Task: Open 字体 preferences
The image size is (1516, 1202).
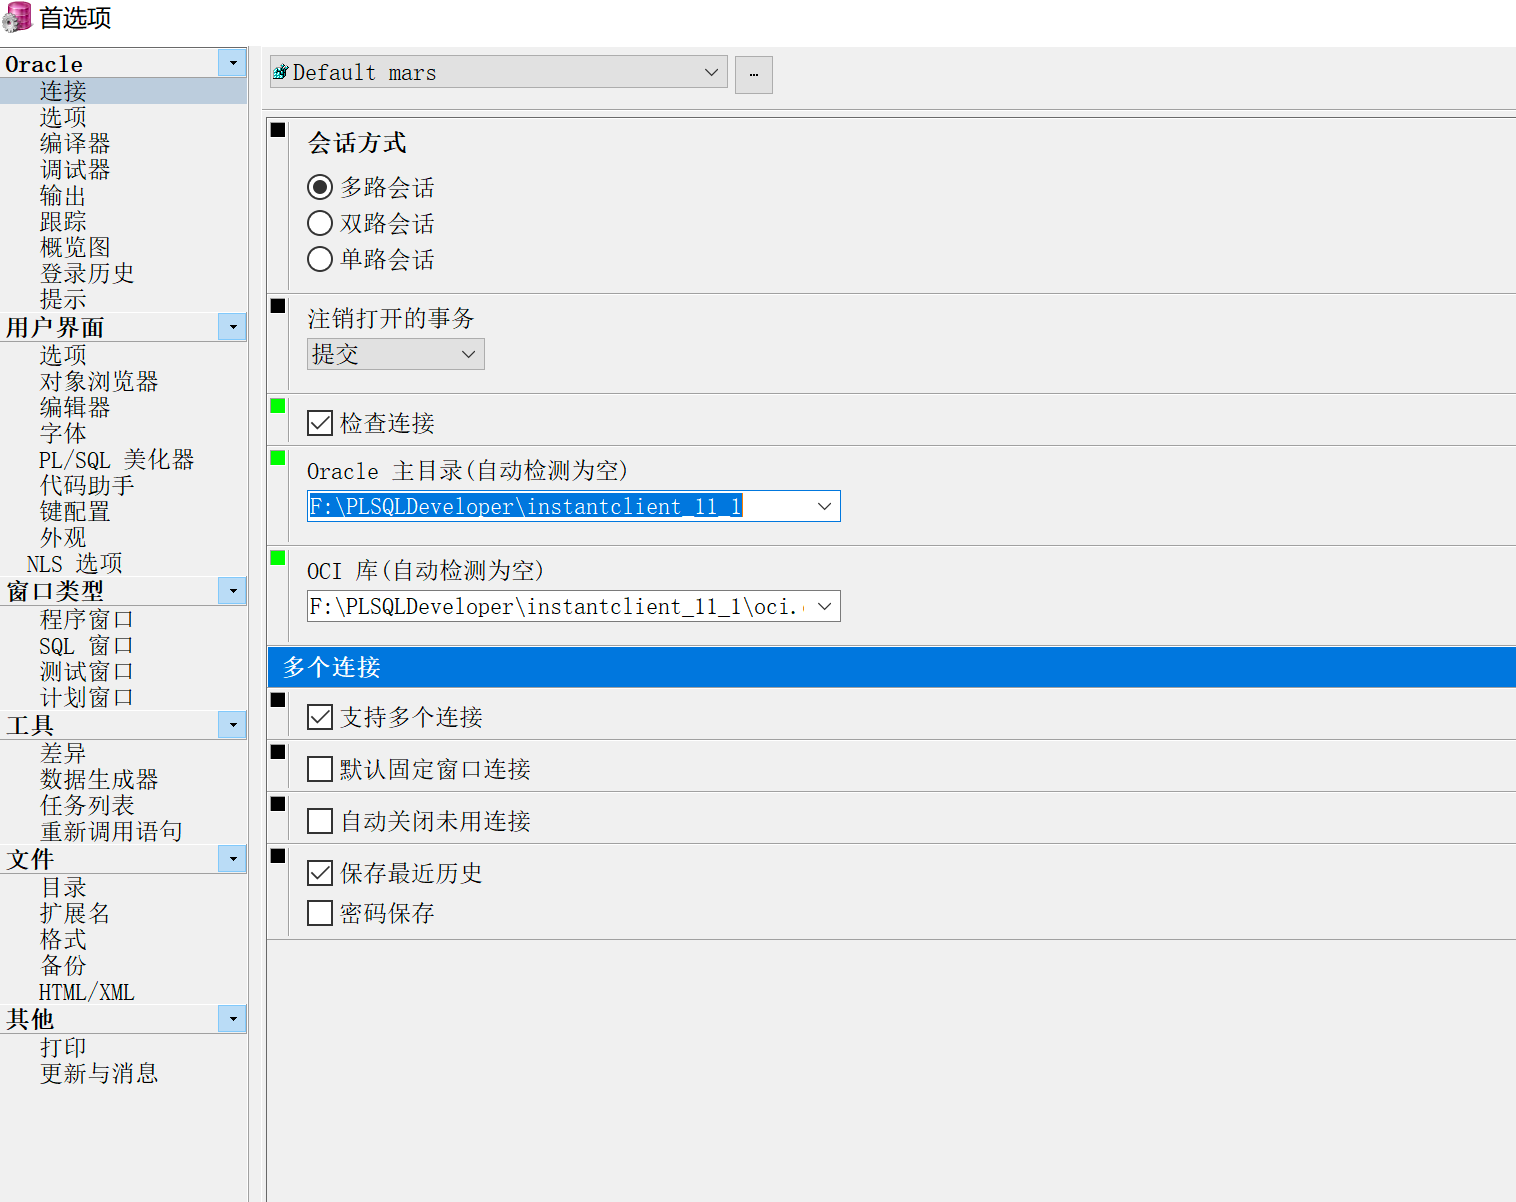Action: tap(63, 433)
